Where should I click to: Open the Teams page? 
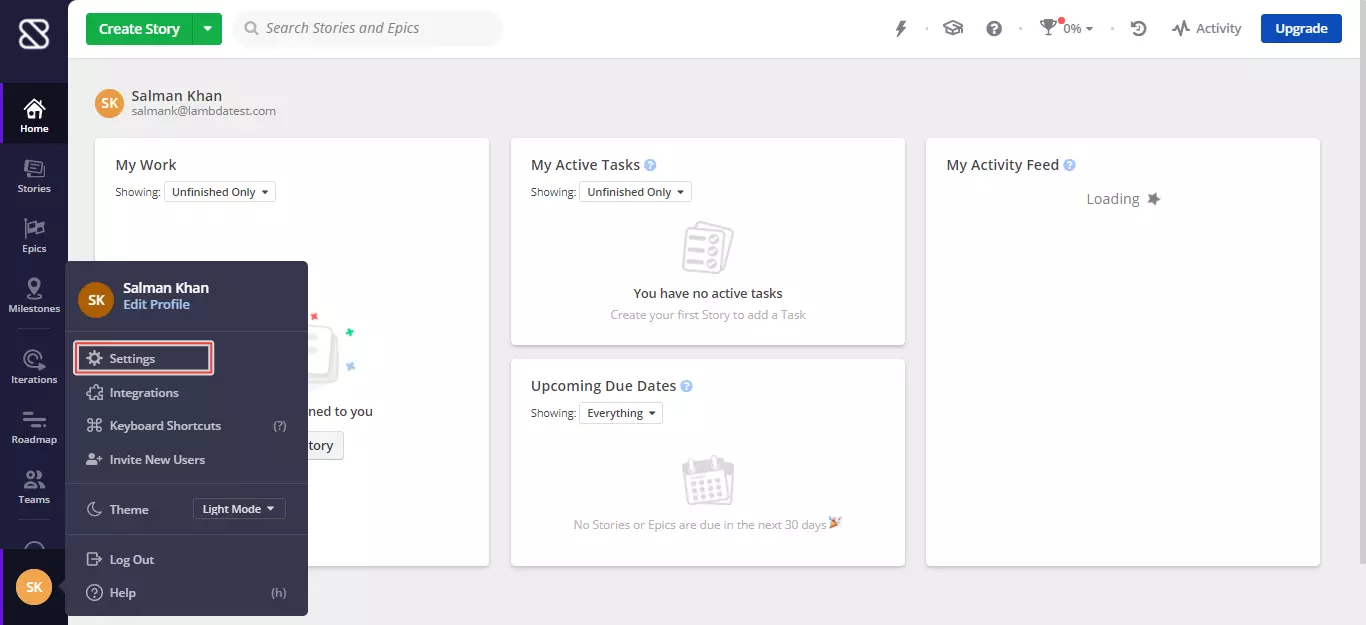[34, 486]
